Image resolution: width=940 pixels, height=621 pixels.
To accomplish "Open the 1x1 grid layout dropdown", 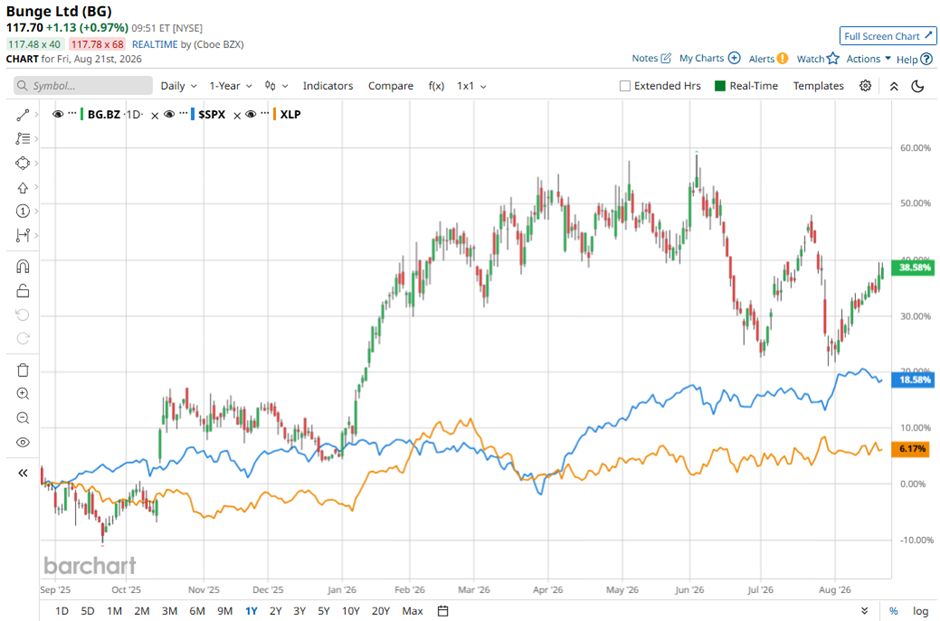I will pyautogui.click(x=471, y=86).
